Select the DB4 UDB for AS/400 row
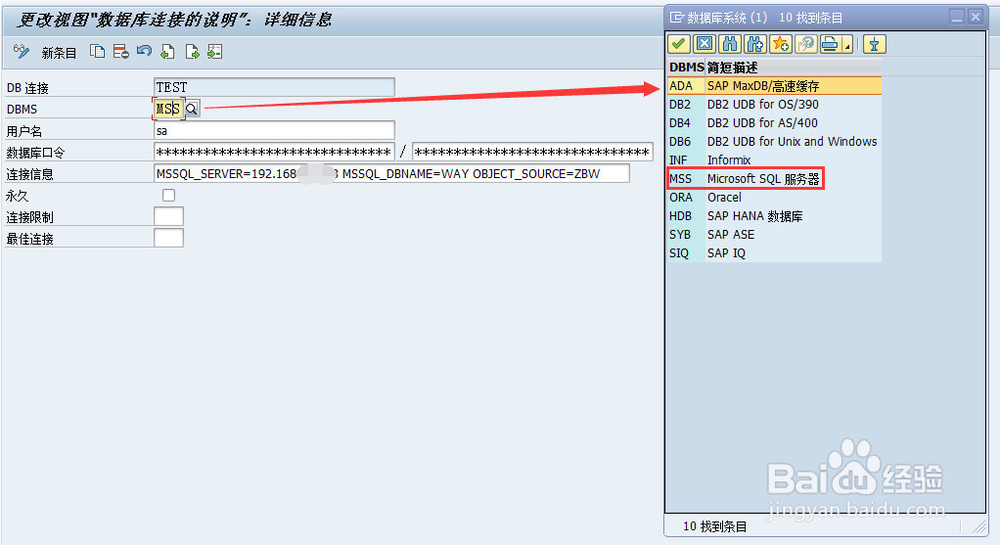Screen dimensions: 1000x545 tap(774, 123)
